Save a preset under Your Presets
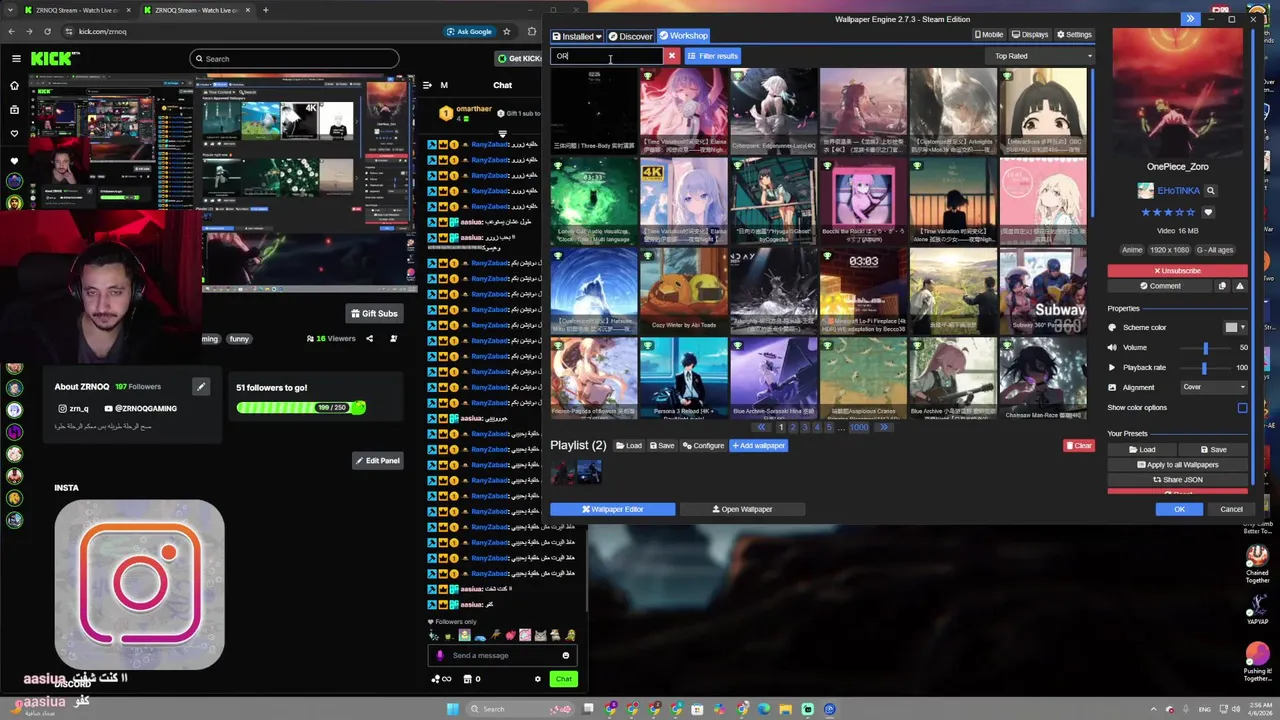Image resolution: width=1280 pixels, height=720 pixels. [1213, 449]
